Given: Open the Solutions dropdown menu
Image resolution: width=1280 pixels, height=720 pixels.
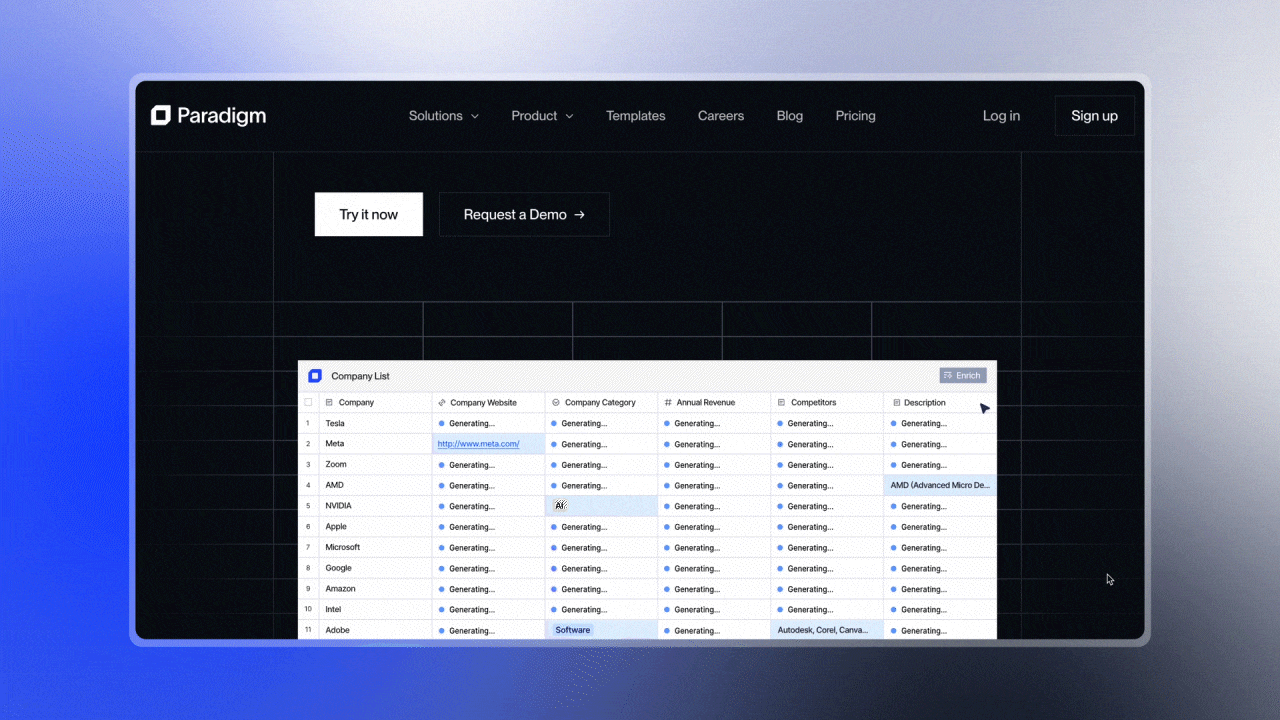Looking at the screenshot, I should (x=443, y=115).
